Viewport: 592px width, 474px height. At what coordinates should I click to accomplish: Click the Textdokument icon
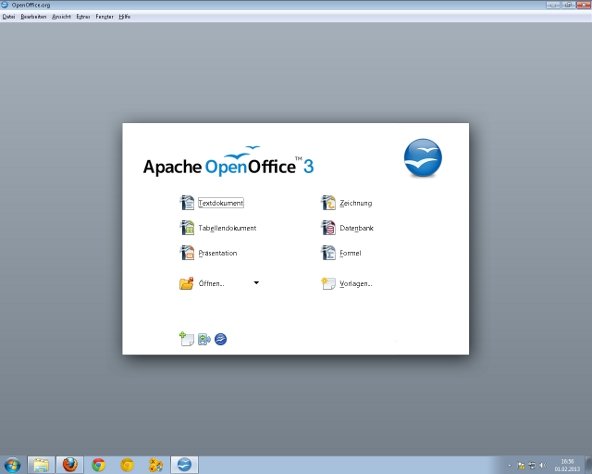(x=187, y=203)
